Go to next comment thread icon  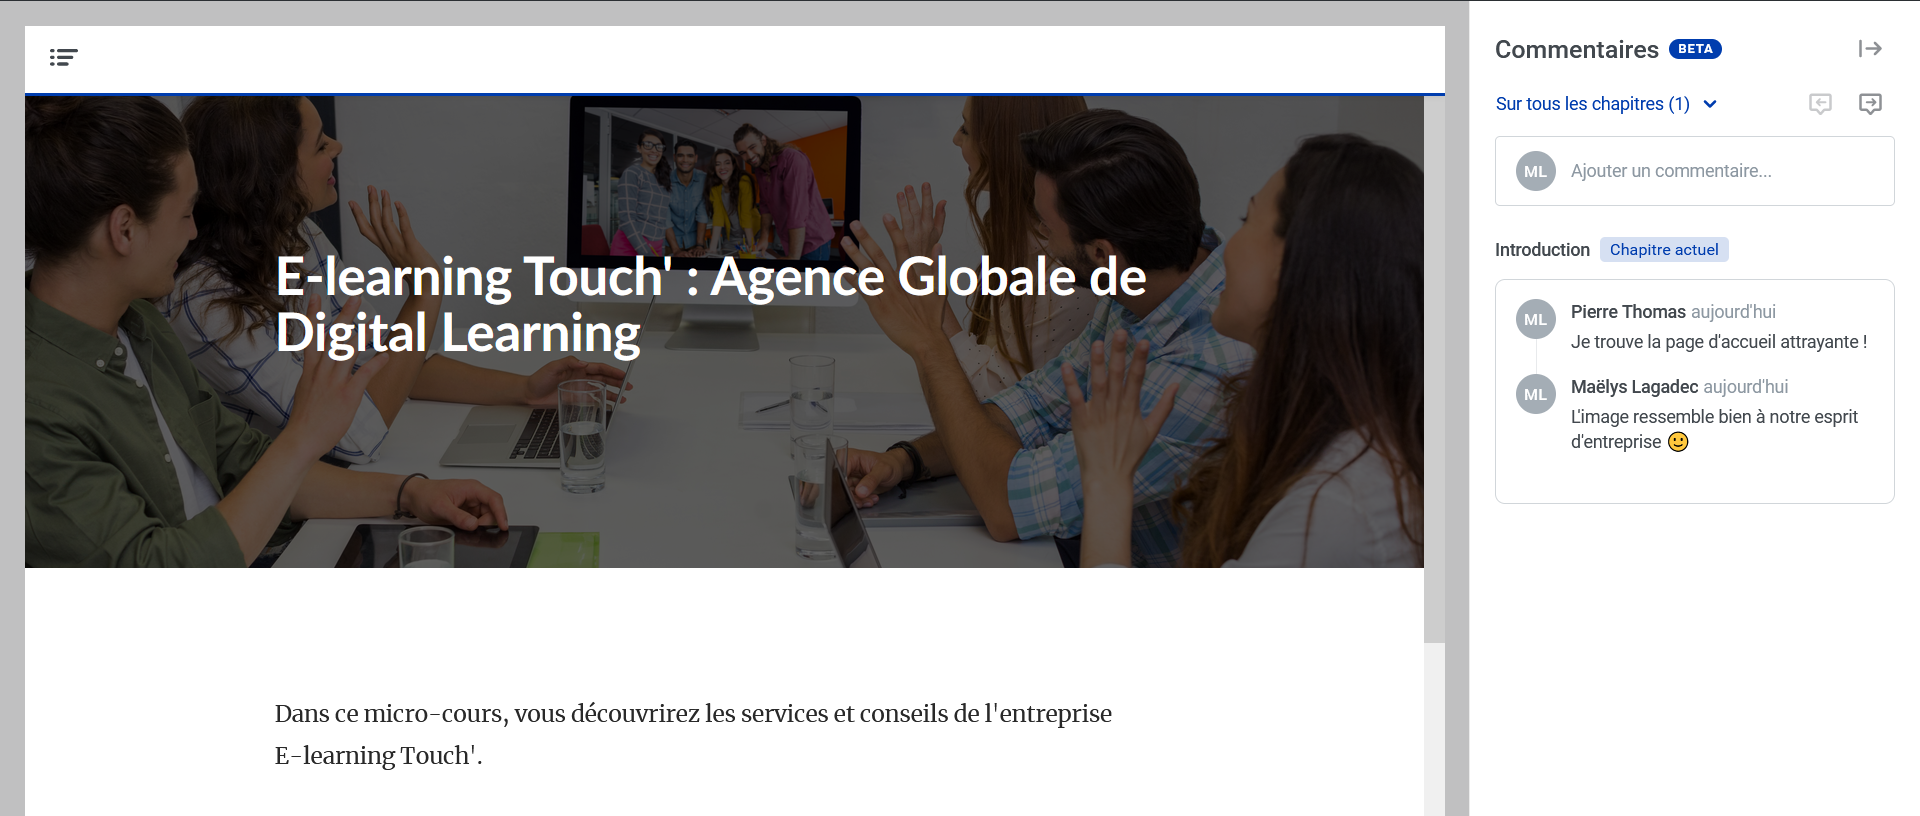pos(1870,104)
